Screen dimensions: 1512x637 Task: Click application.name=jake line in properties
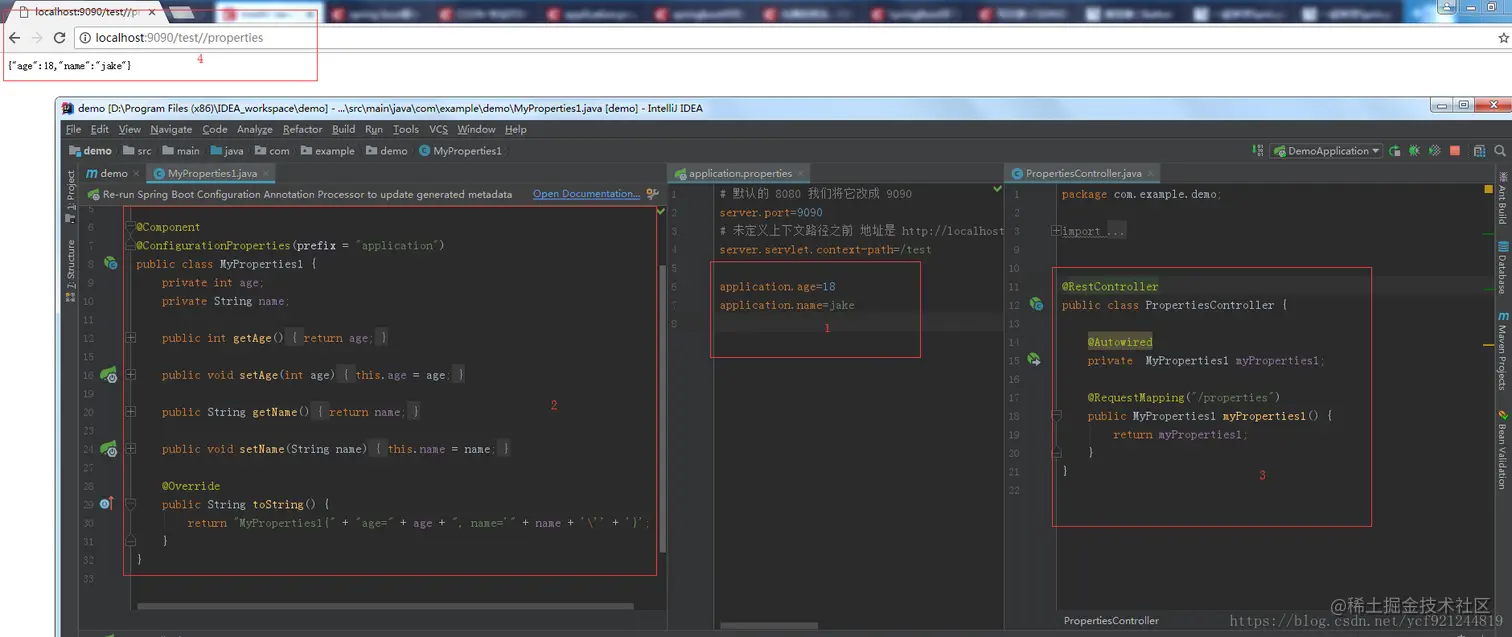787,305
